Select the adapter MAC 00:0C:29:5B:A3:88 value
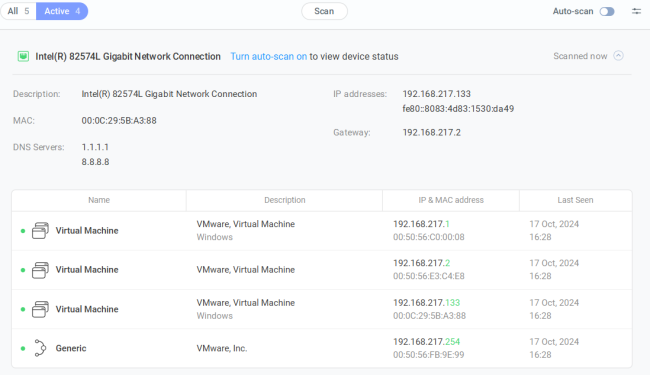This screenshot has height=375, width=650. (x=119, y=121)
